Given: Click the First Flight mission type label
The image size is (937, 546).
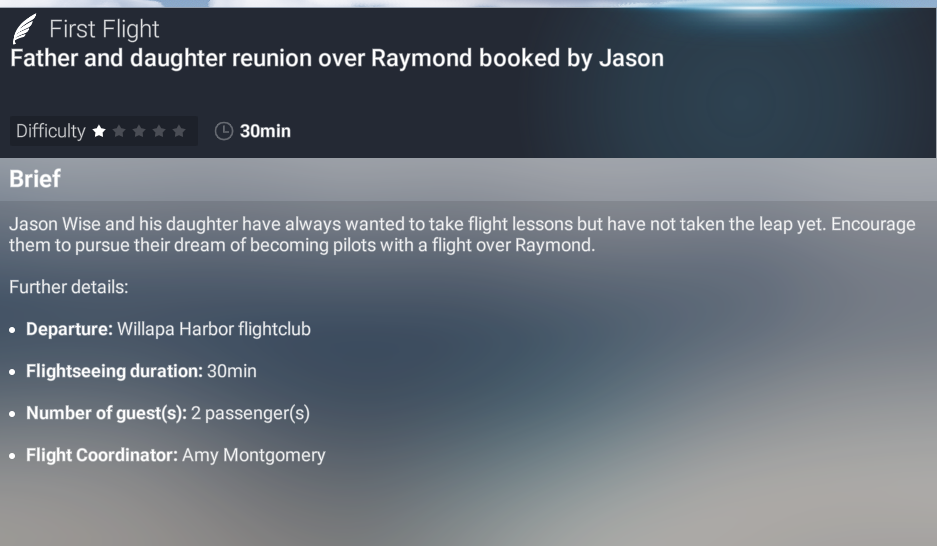Looking at the screenshot, I should tap(104, 29).
